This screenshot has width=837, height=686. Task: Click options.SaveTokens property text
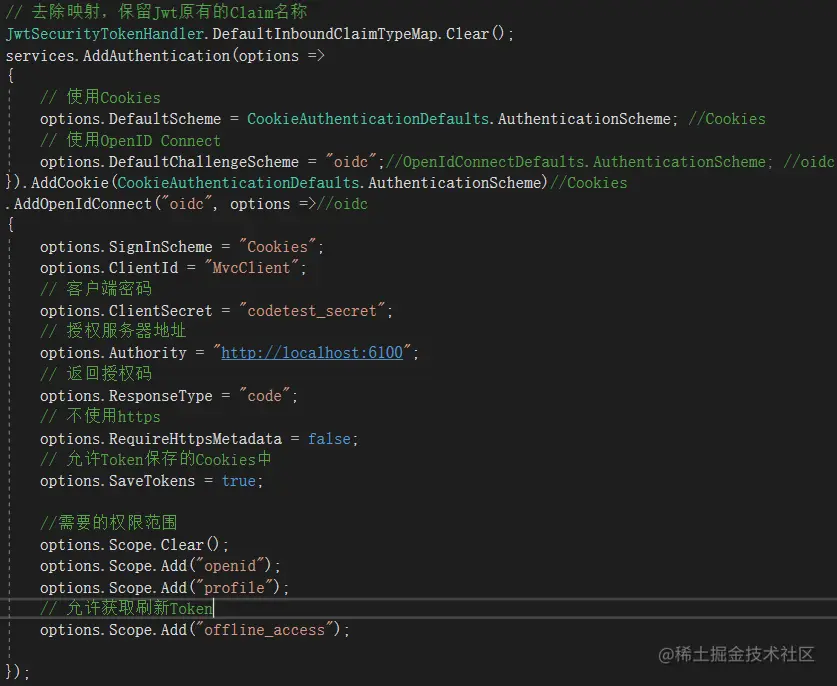tap(117, 481)
